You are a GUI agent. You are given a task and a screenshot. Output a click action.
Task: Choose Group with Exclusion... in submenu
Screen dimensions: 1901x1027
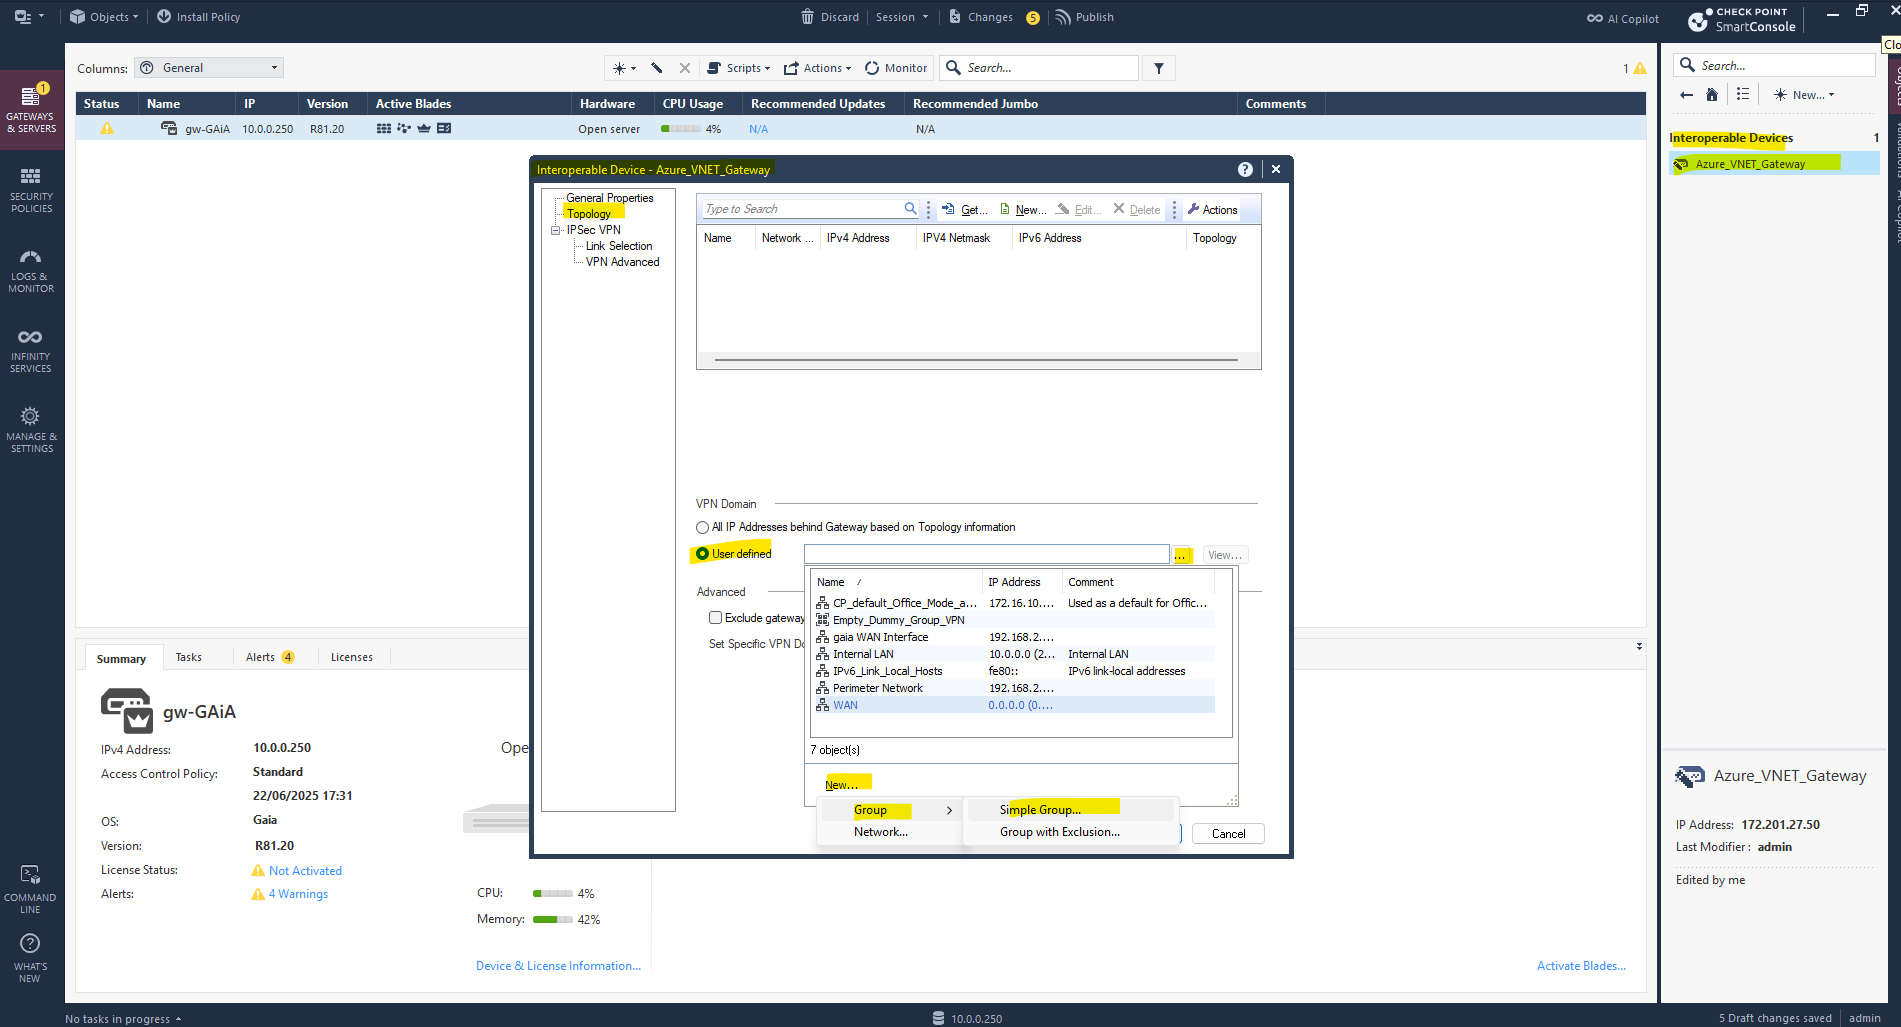[1070, 832]
